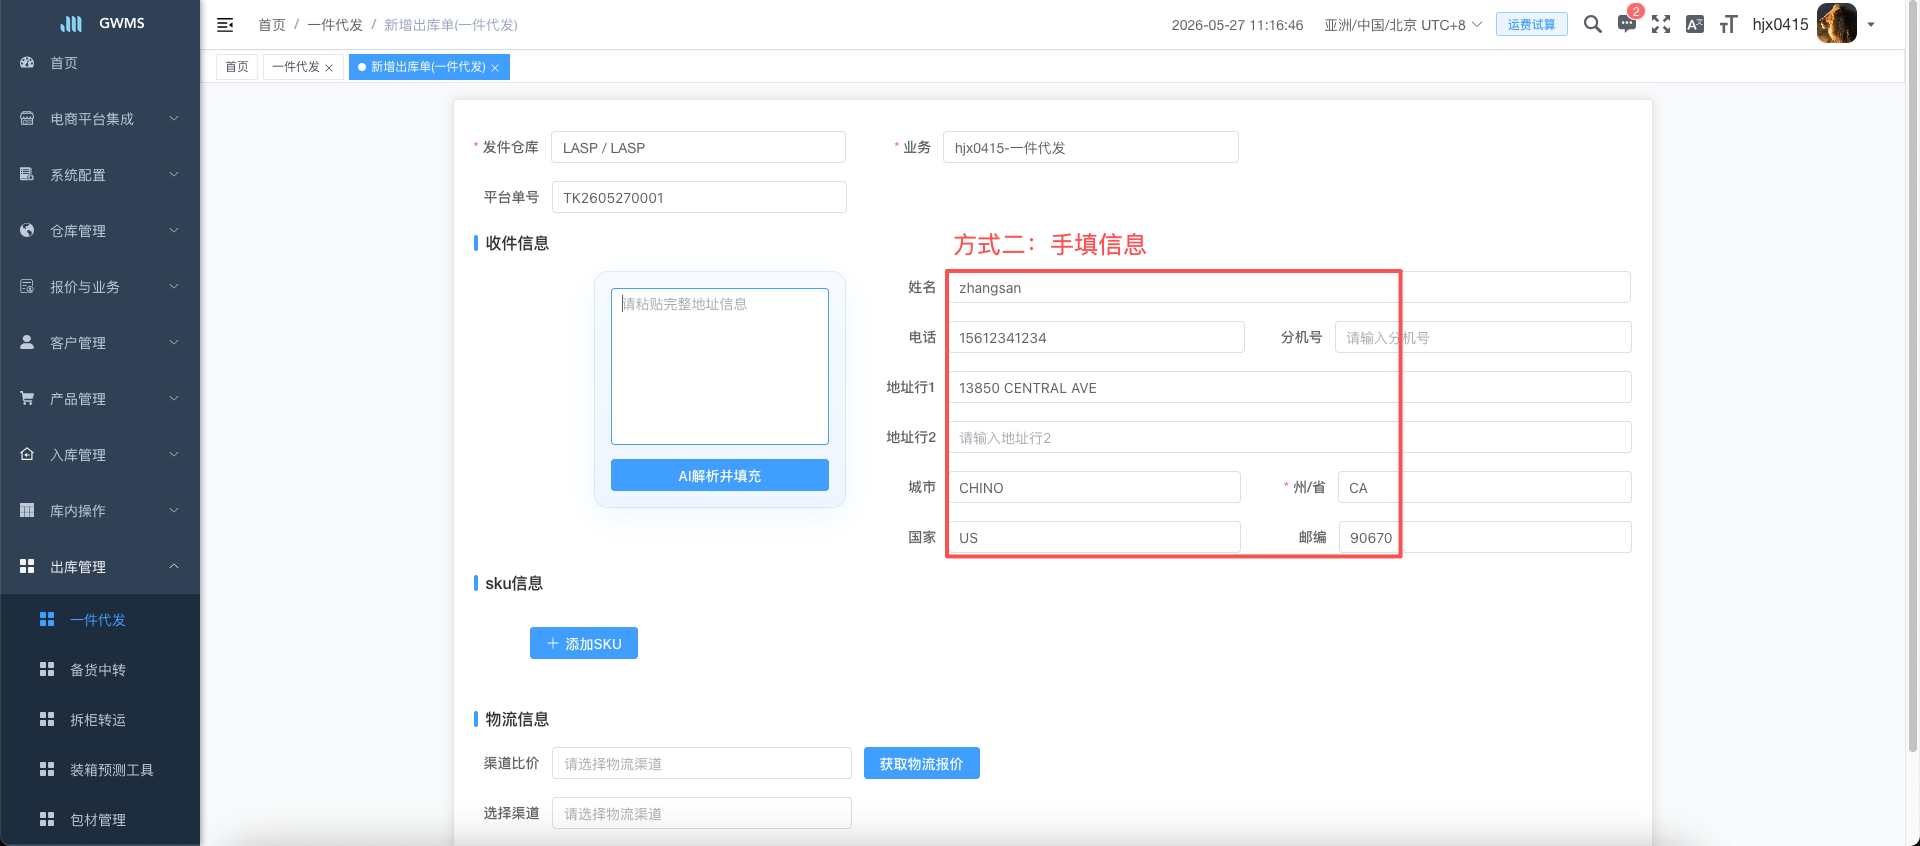Close the 一件代发 page tab
1920x846 pixels.
329,68
